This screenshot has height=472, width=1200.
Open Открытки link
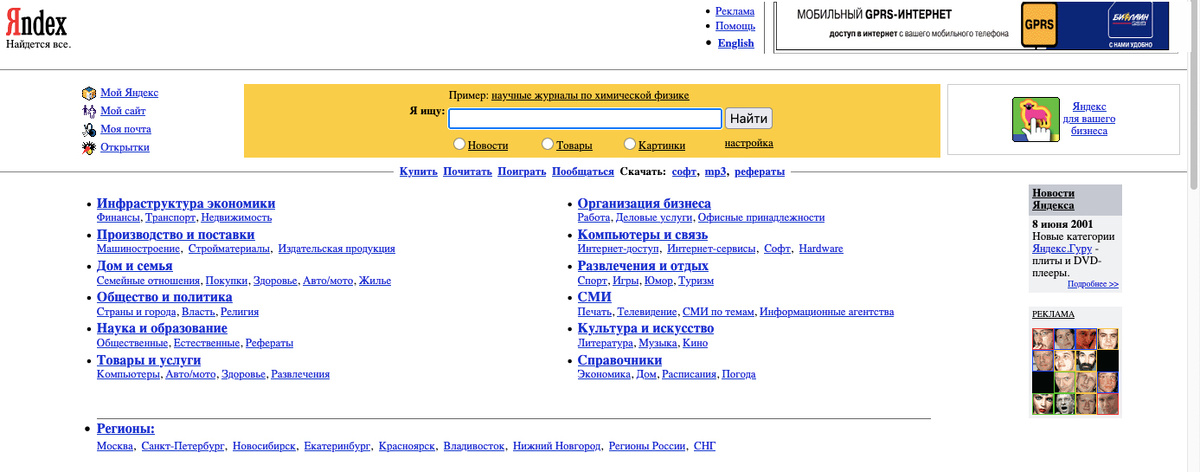(x=125, y=148)
